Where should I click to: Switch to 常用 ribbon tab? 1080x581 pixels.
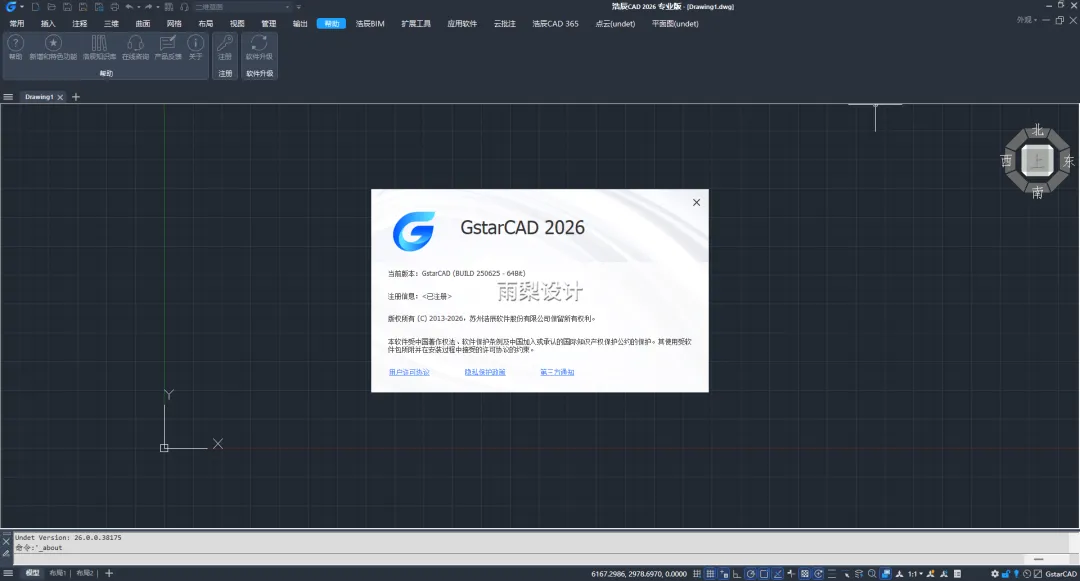coord(17,23)
